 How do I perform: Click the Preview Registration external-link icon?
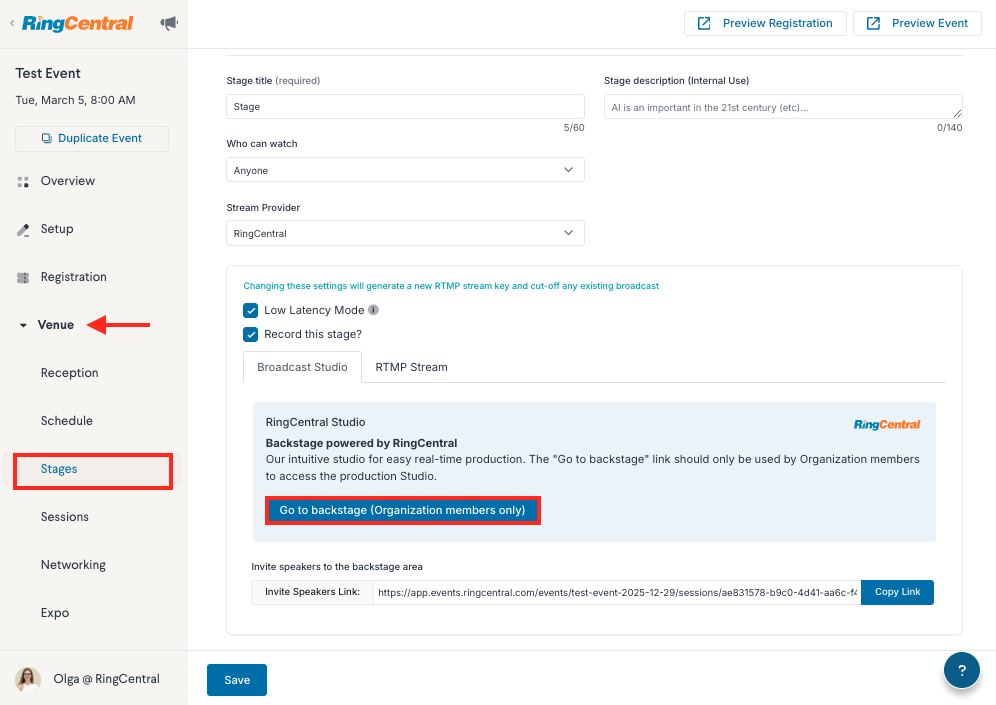pyautogui.click(x=704, y=24)
